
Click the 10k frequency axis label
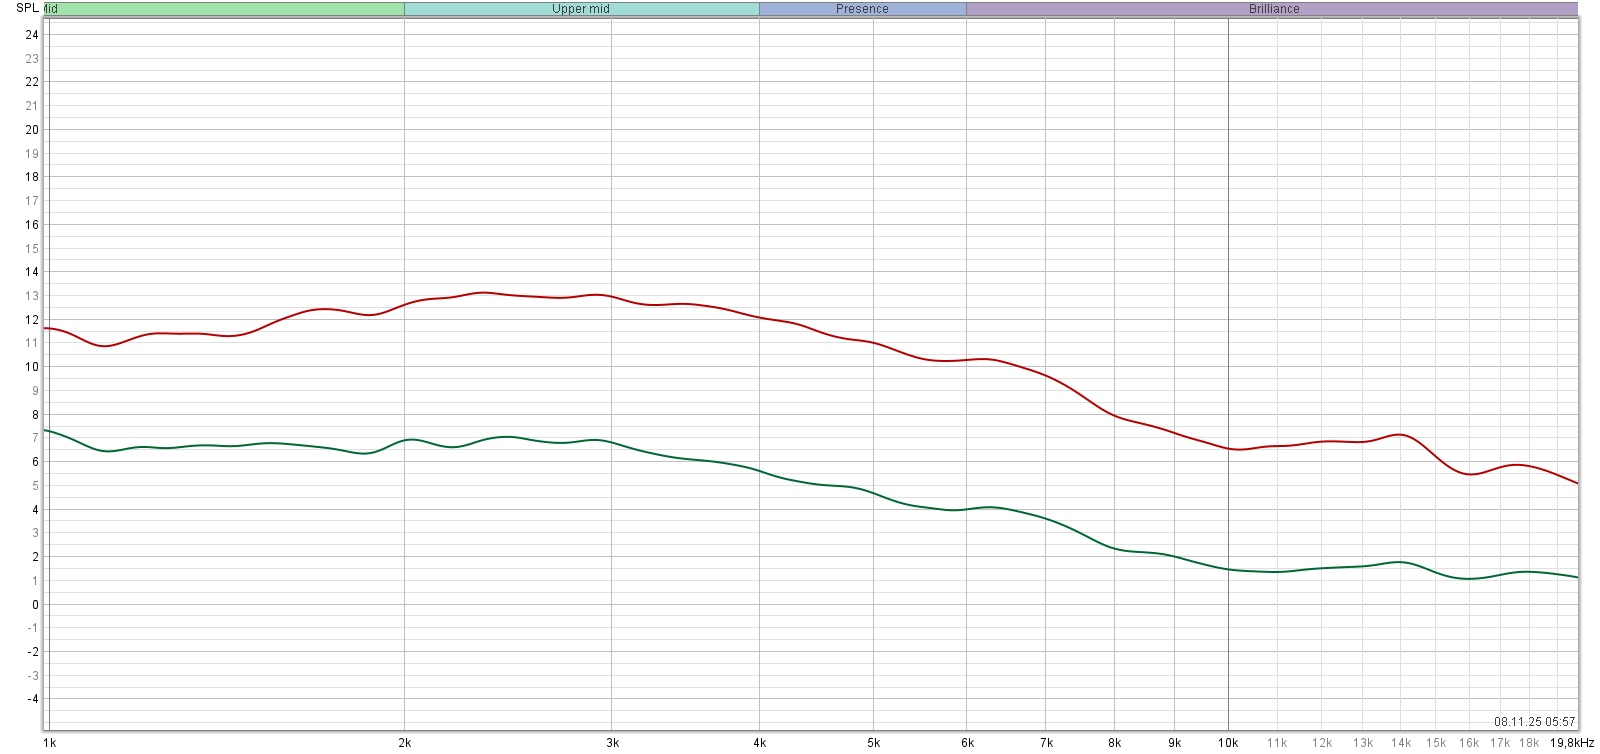point(1228,743)
